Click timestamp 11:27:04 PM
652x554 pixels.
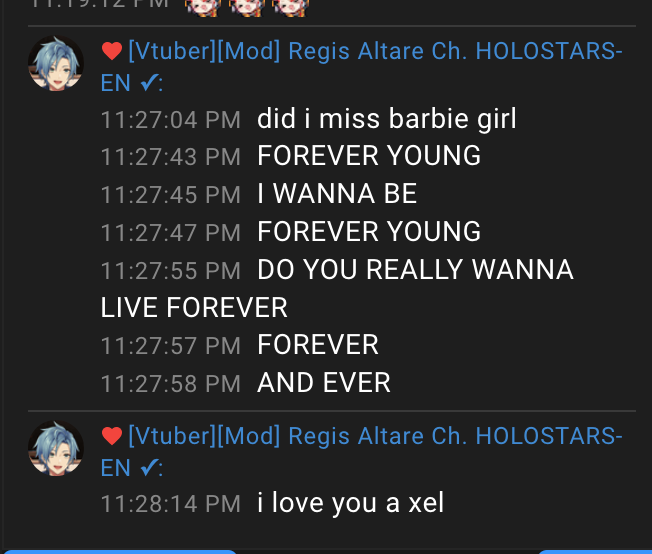point(171,120)
